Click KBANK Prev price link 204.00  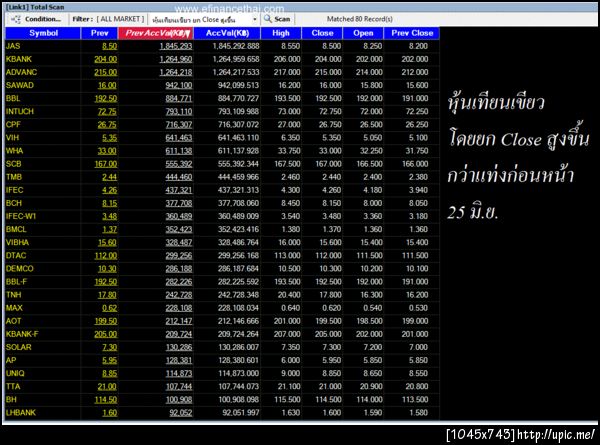[106, 59]
